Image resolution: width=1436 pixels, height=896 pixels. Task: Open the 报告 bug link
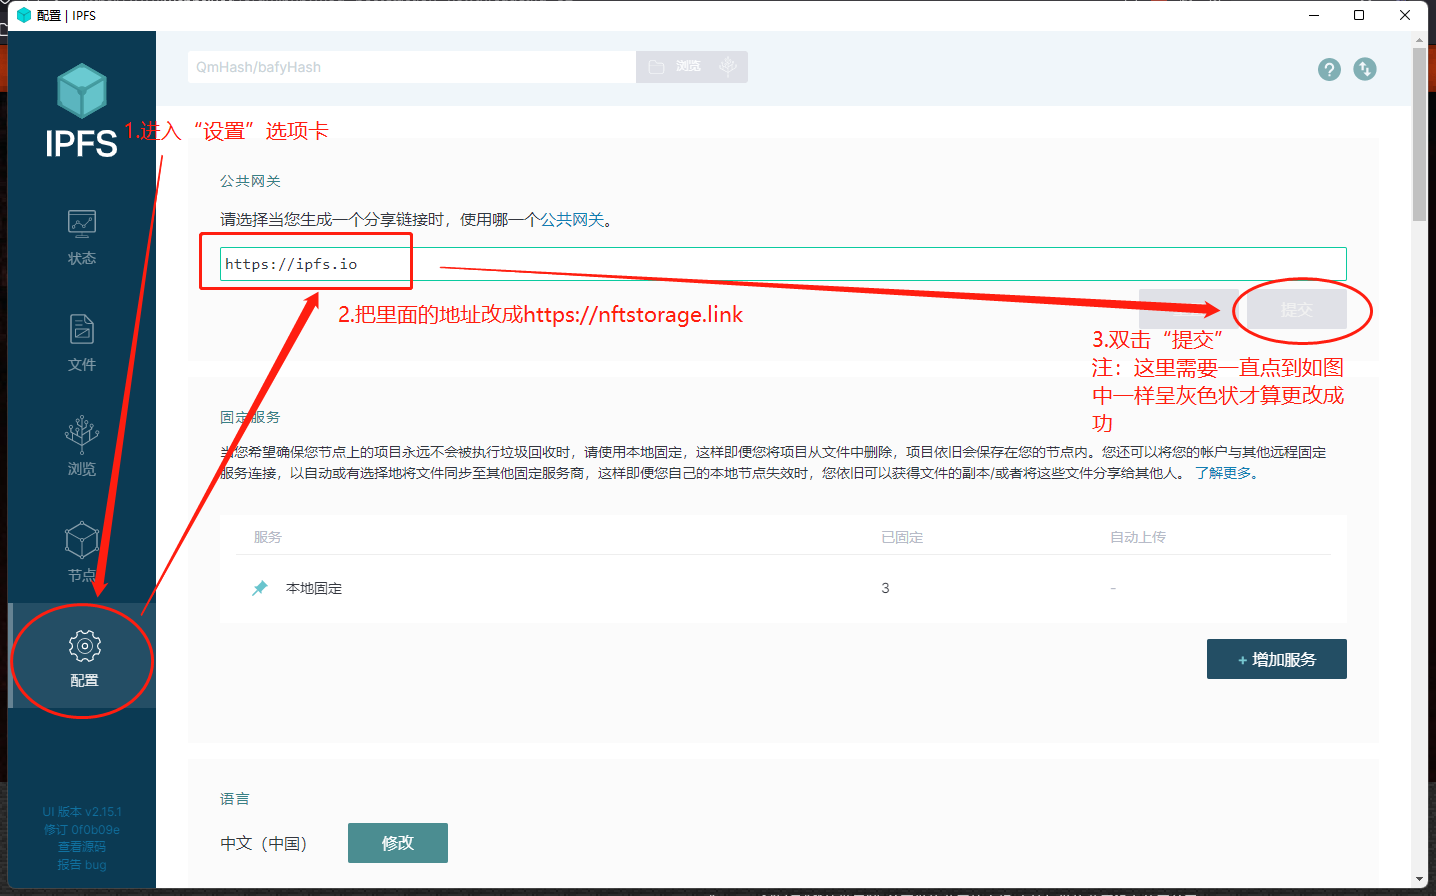[x=82, y=865]
